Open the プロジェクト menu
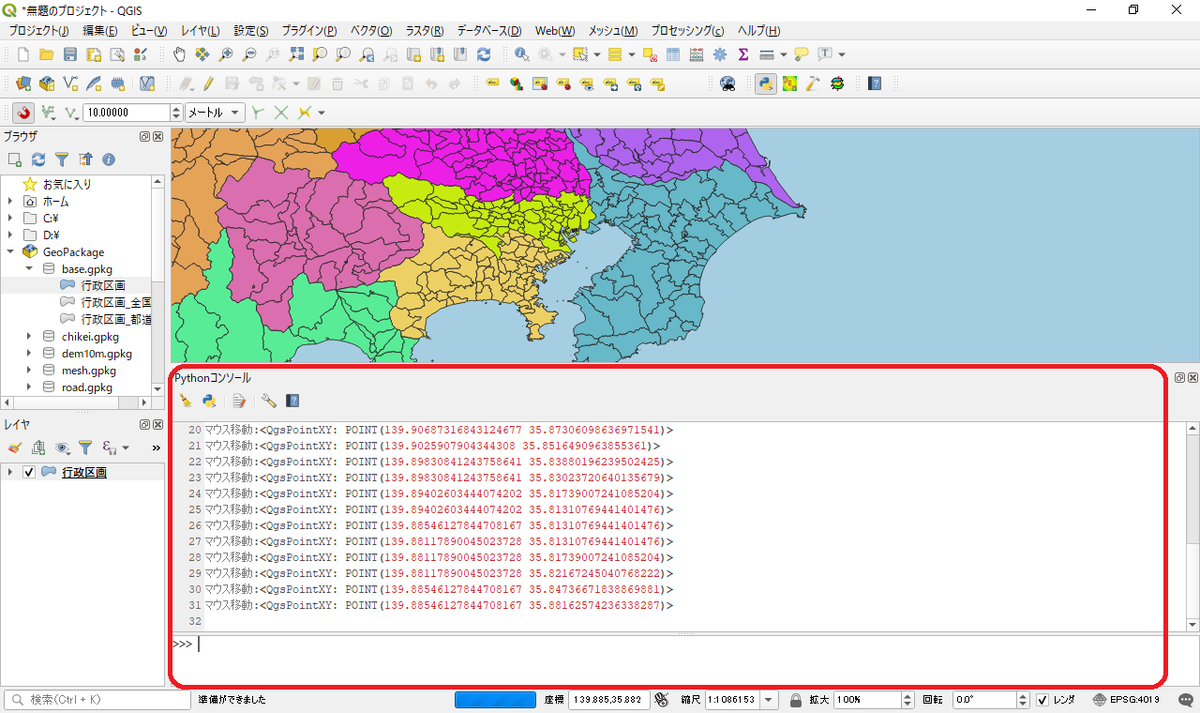This screenshot has height=713, width=1200. 38,31
